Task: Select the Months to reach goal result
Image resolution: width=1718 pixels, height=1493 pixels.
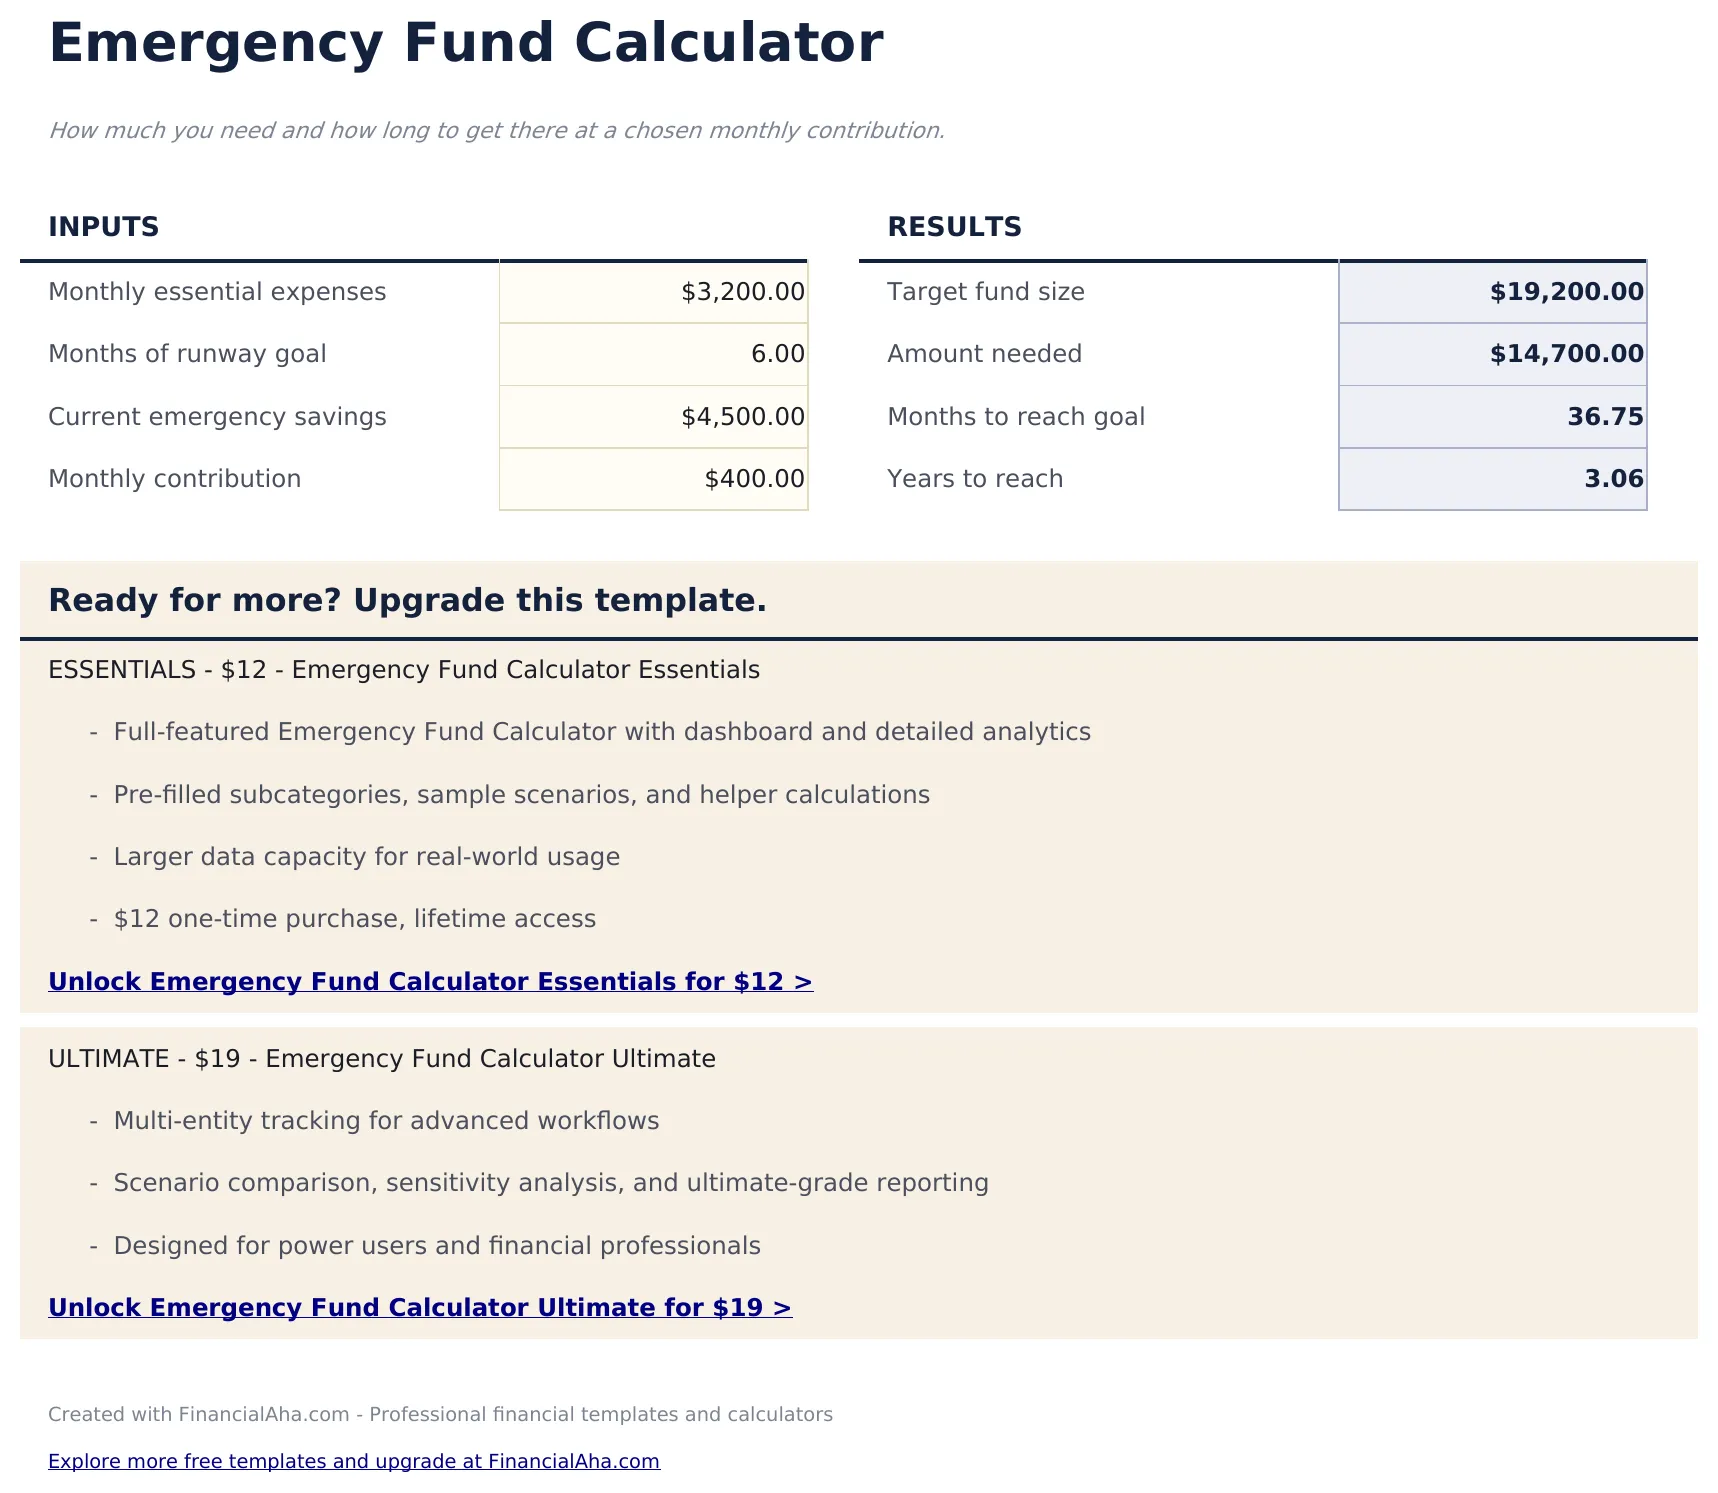Action: (x=1491, y=416)
